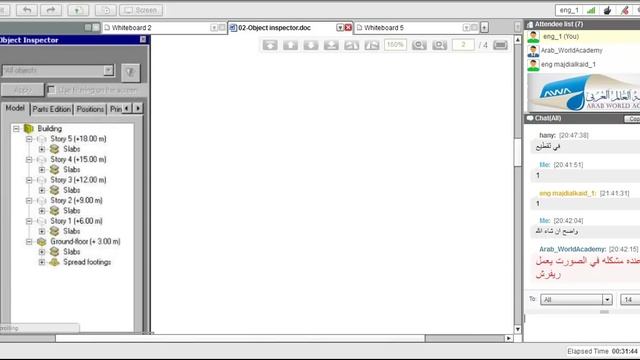640x360 pixels.
Task: Collapse the Story 2 (+9.00 m) node
Action: (29, 200)
